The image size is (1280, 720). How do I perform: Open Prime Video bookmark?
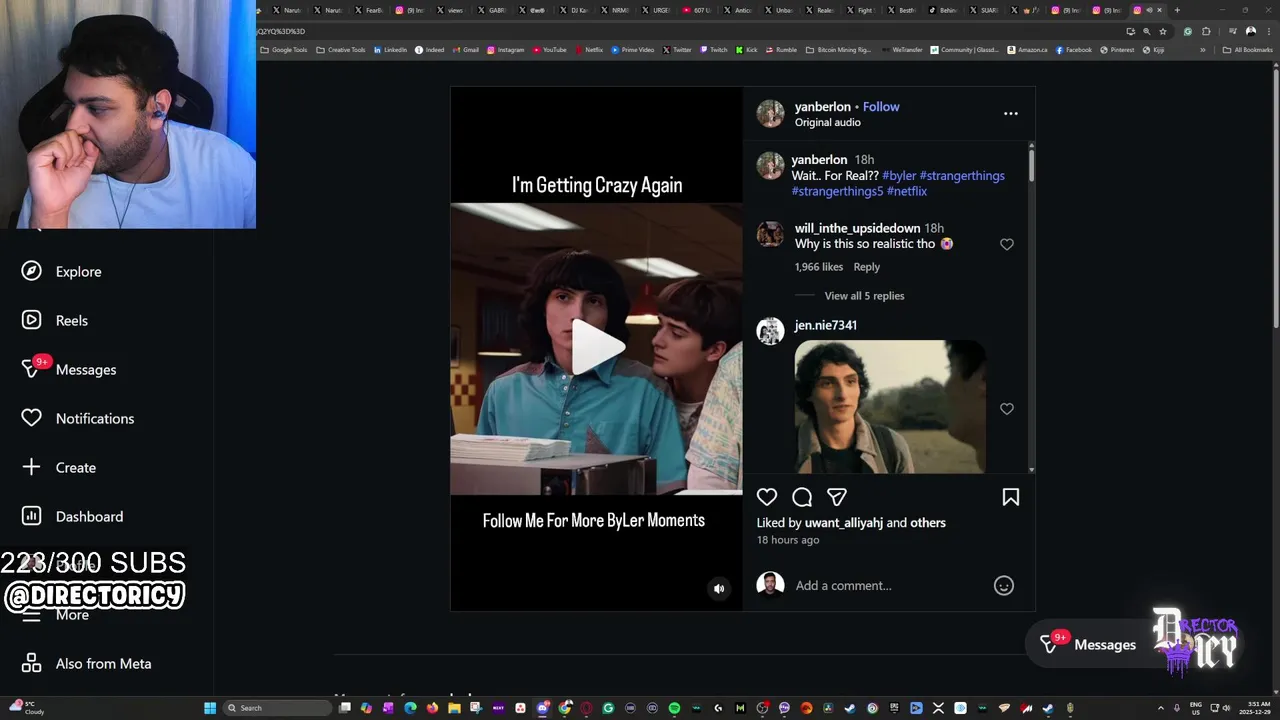click(633, 50)
